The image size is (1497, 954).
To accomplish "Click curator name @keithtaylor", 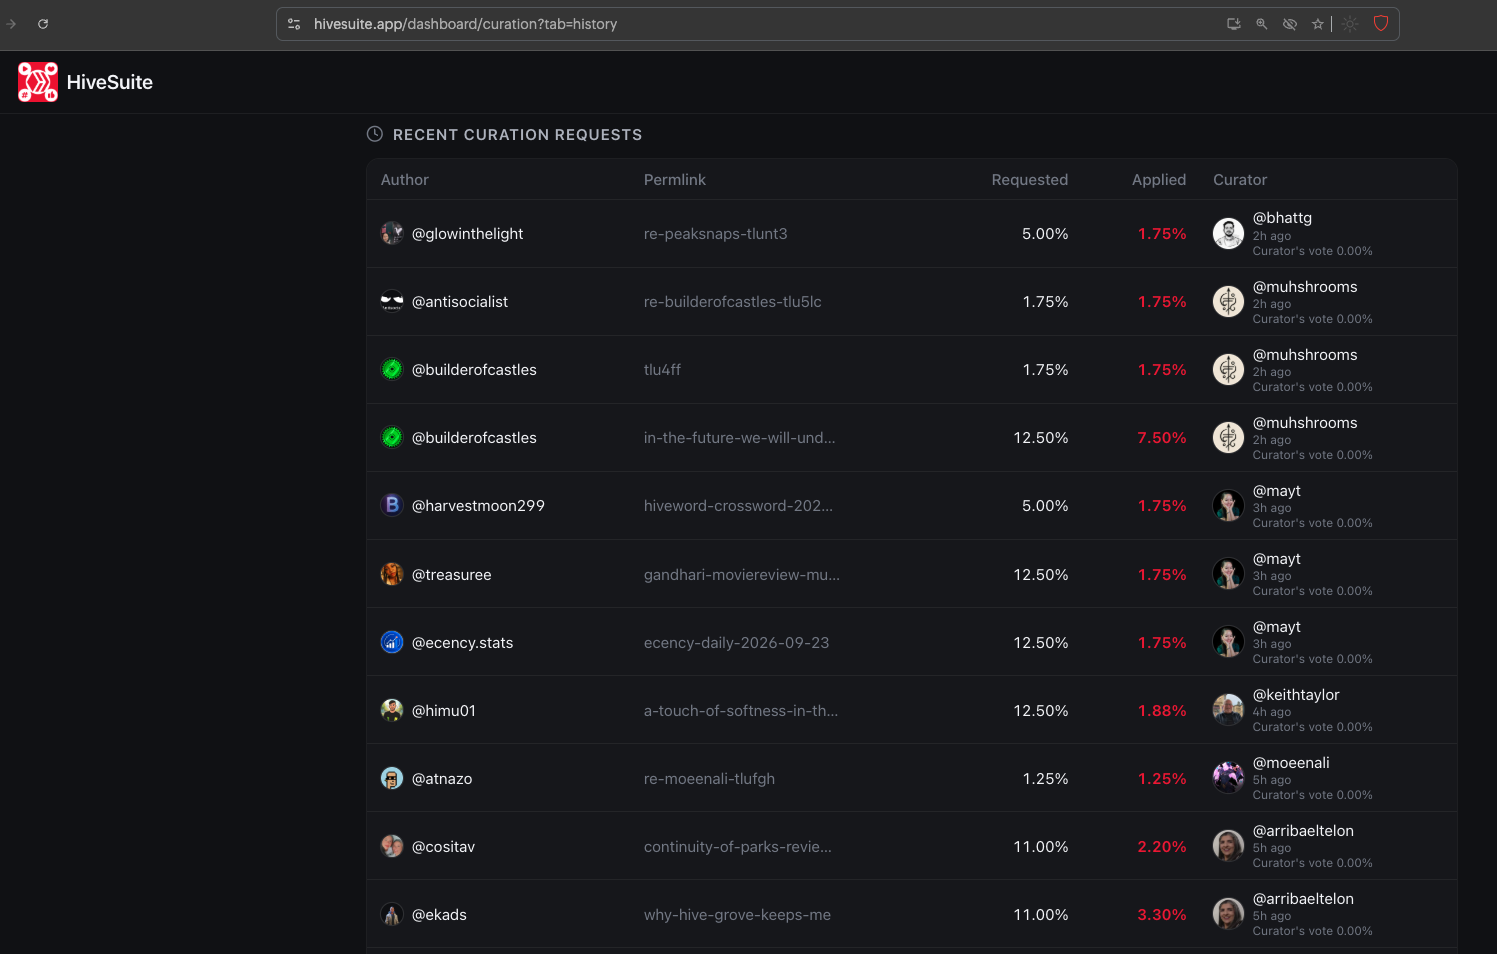I will (x=1296, y=695).
